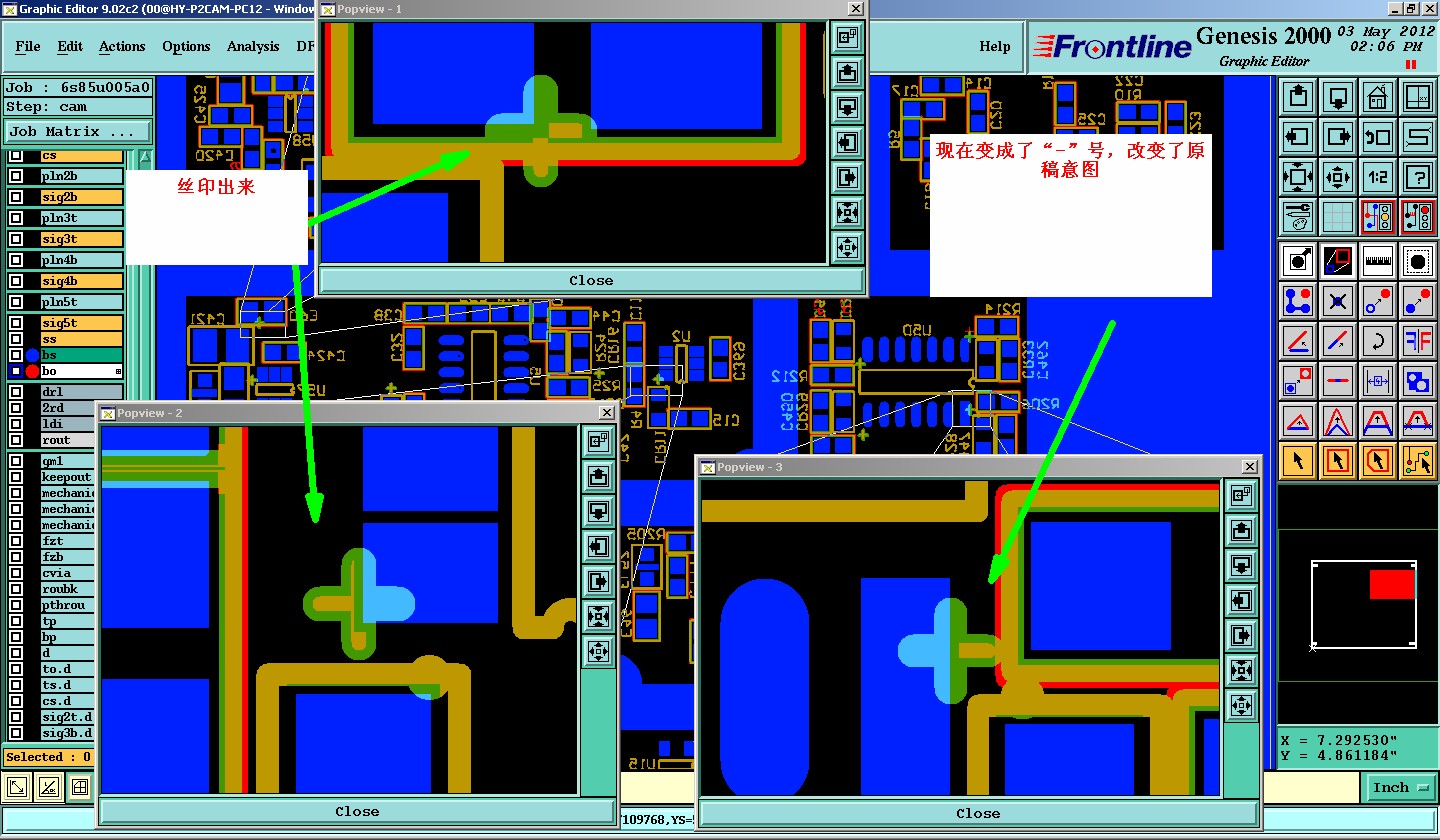The width and height of the screenshot is (1440, 840).
Task: Open the Help menu
Action: point(994,46)
